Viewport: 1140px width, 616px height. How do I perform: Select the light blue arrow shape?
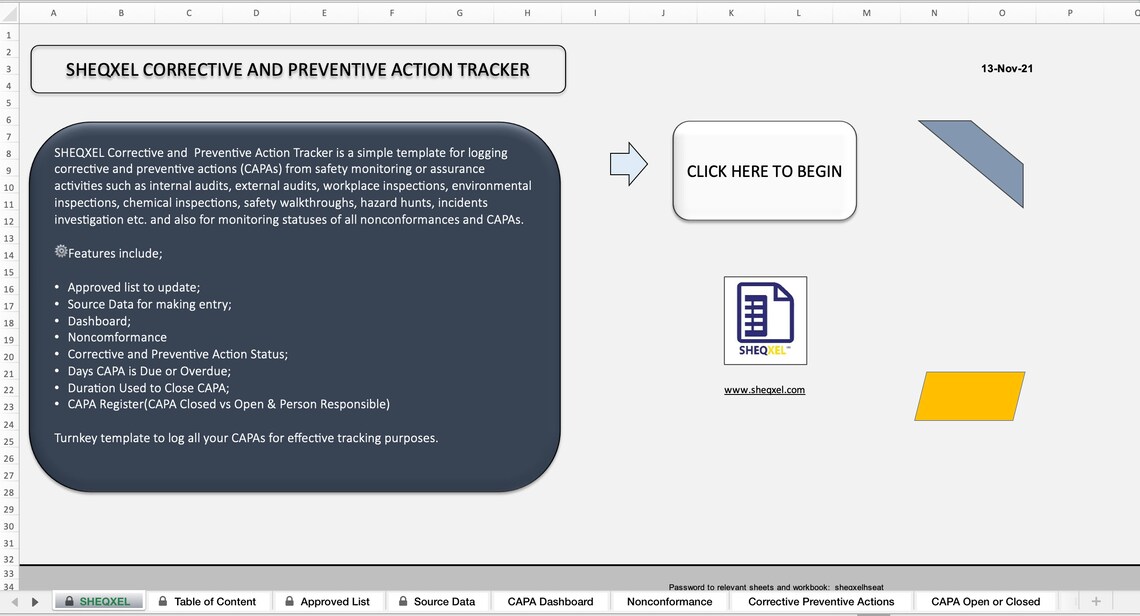(x=629, y=163)
